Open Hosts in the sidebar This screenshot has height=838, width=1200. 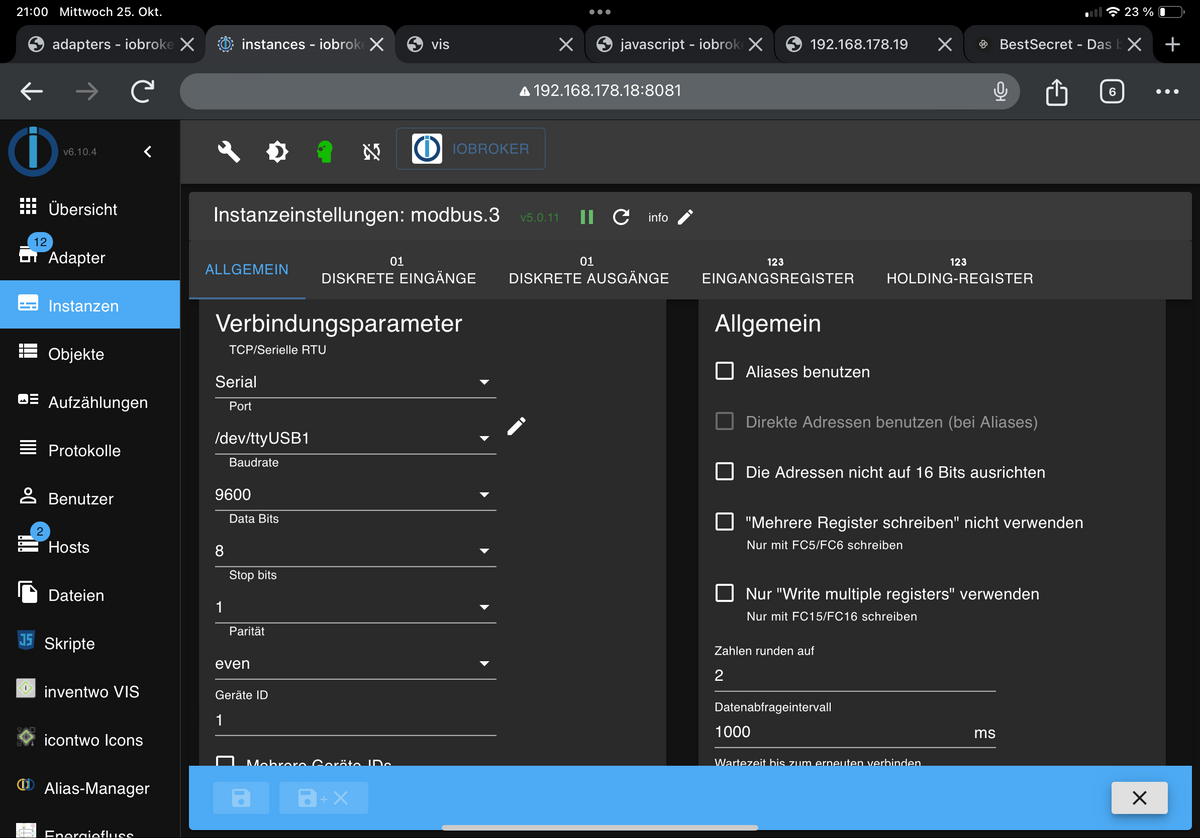pos(90,546)
